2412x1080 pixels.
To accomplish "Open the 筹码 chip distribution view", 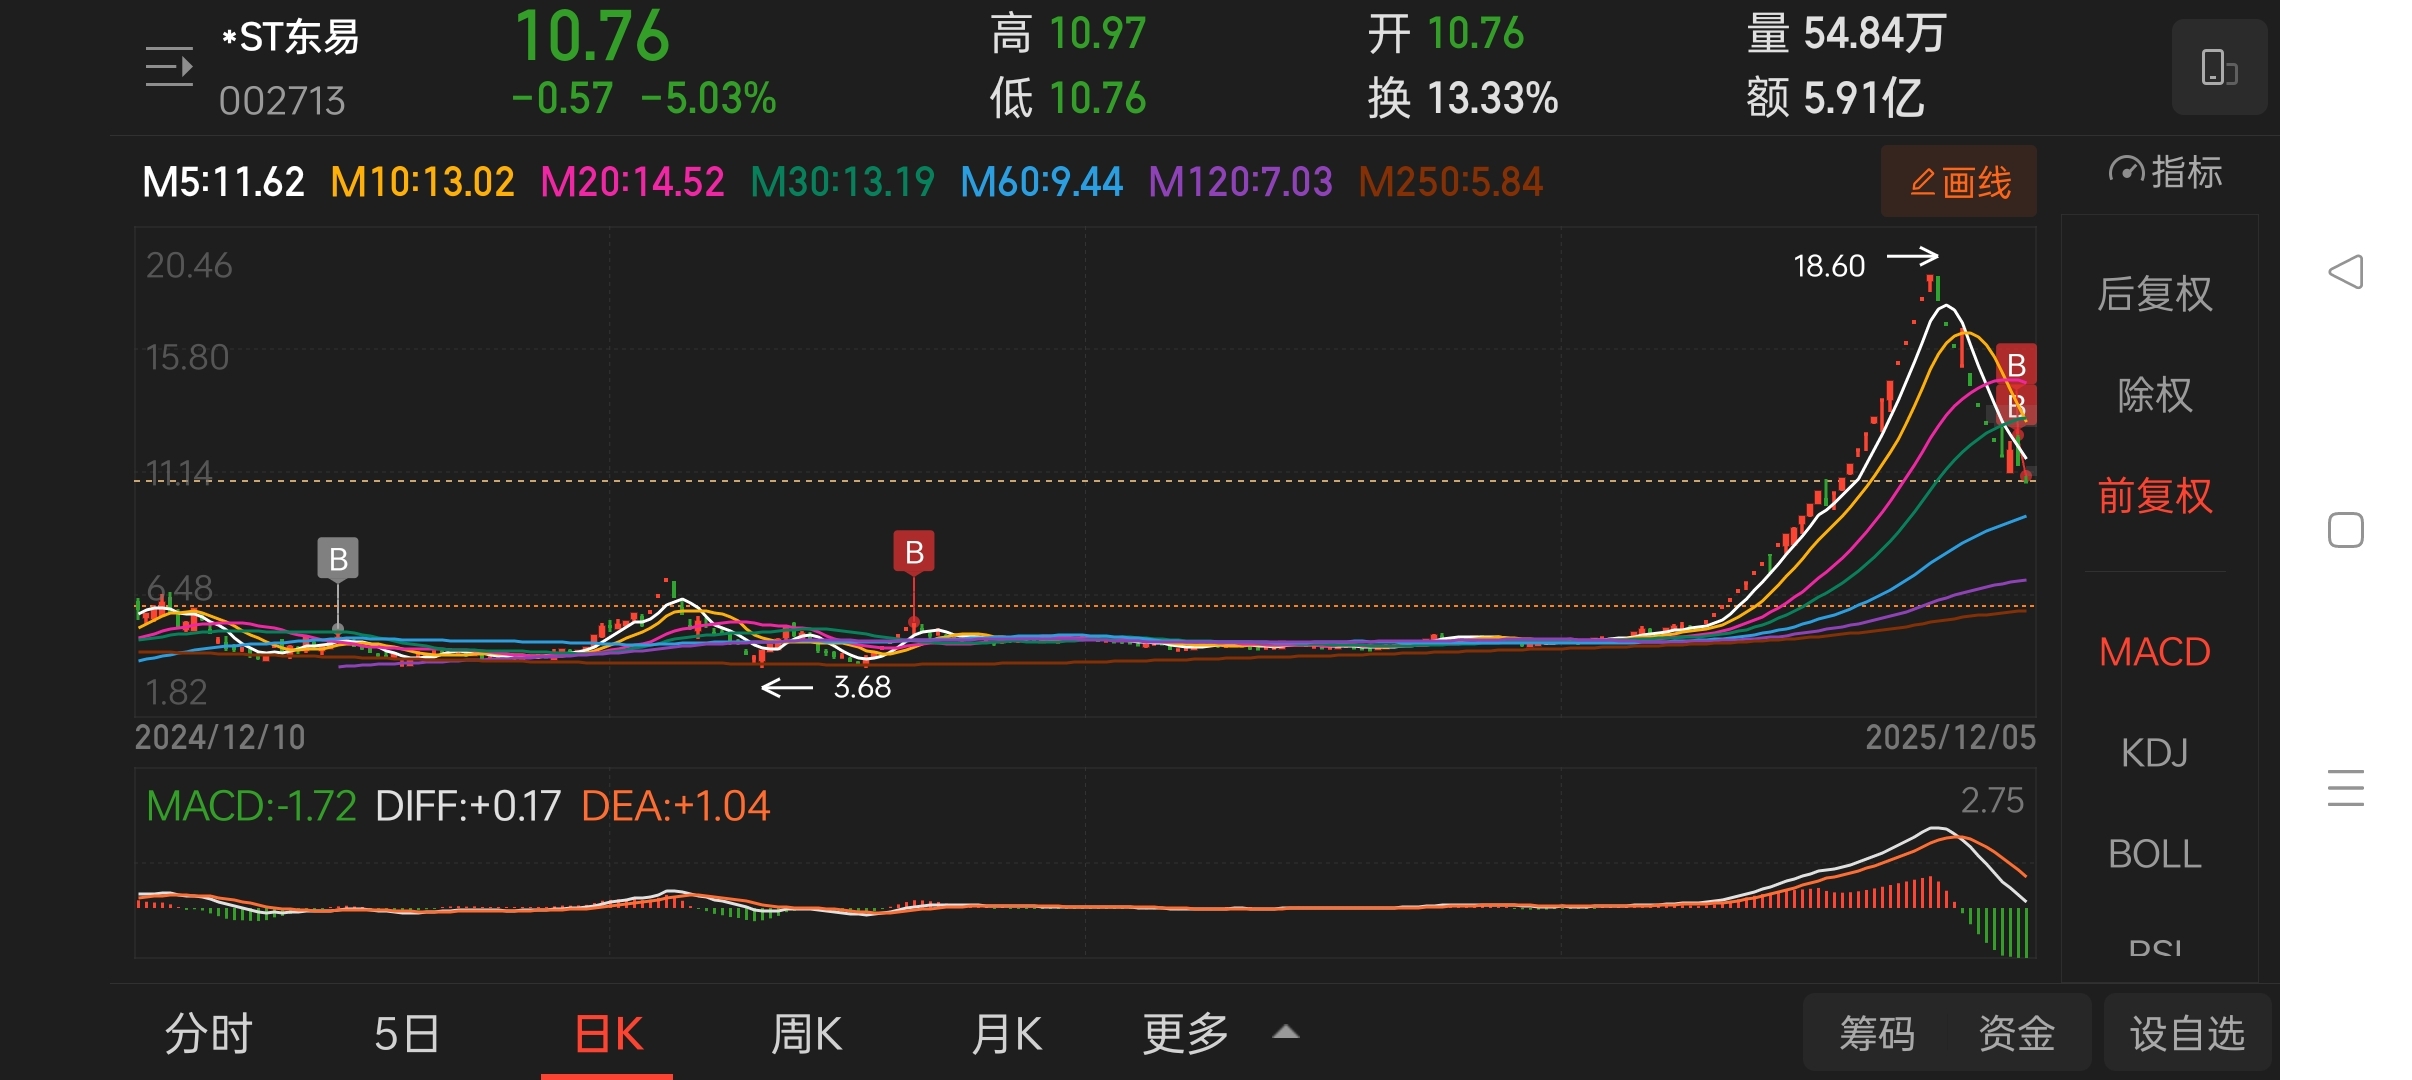I will click(1876, 1033).
